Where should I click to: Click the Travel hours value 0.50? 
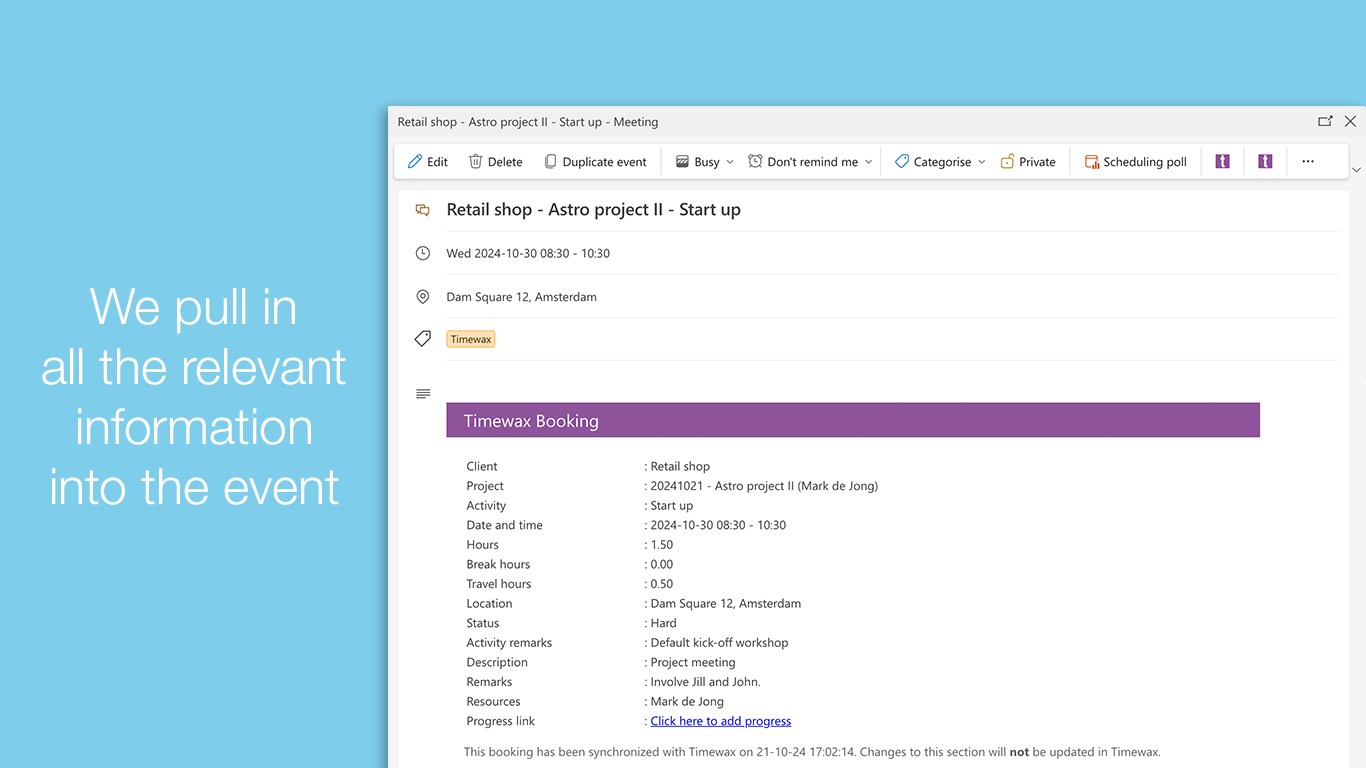pos(662,584)
